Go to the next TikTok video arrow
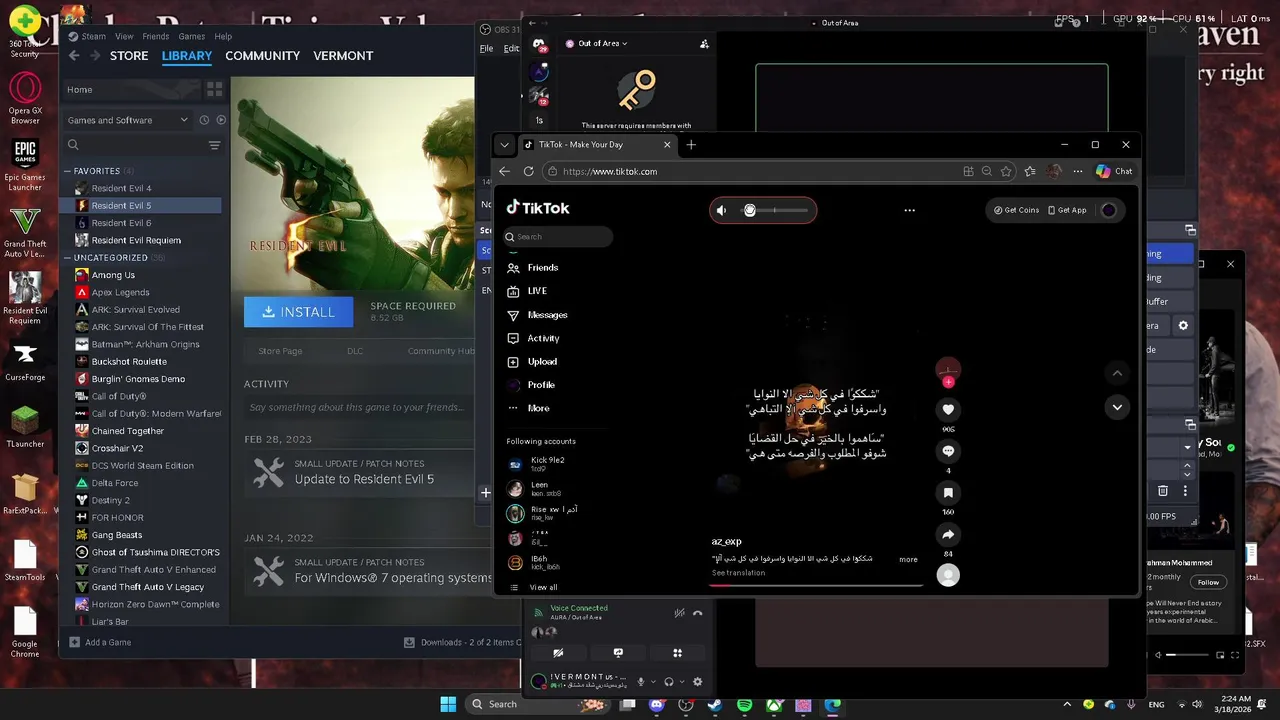1280x720 pixels. (1117, 407)
